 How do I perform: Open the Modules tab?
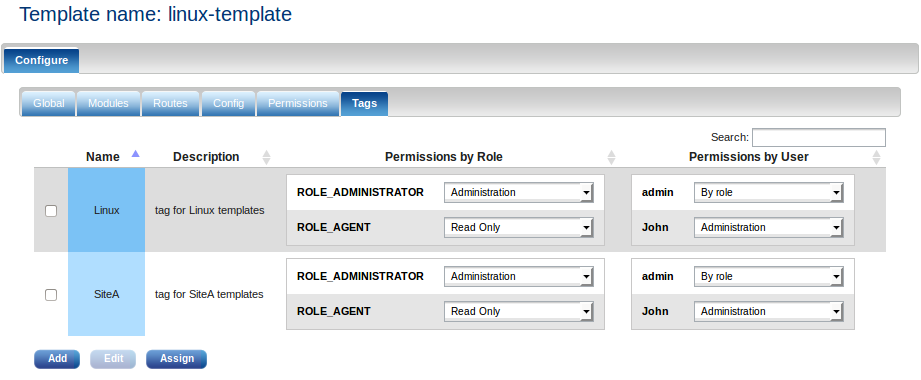point(108,103)
